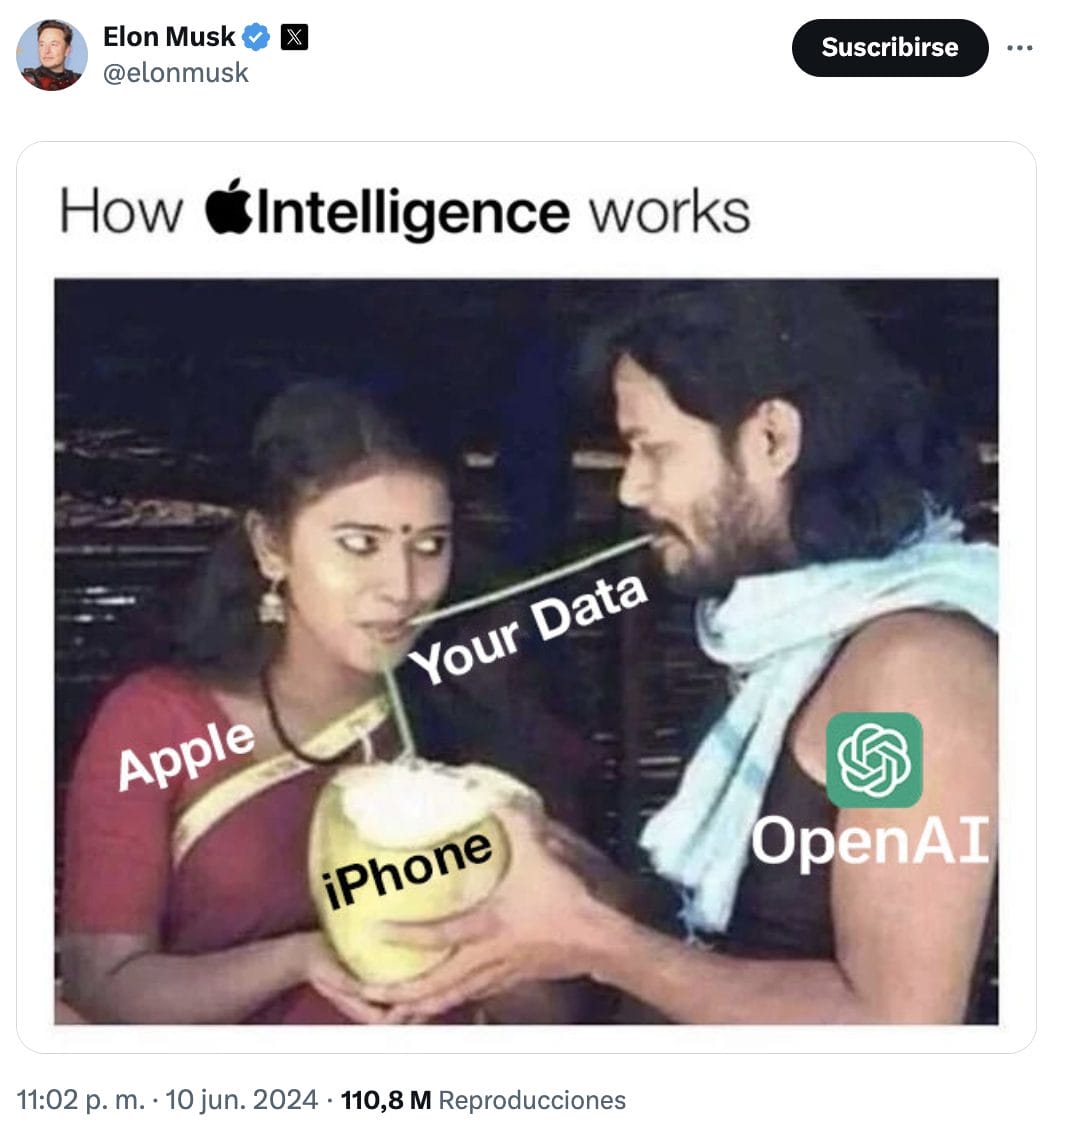Screen dimensions: 1066x1146
Task: Open the round profile avatar photo
Action: click(52, 55)
